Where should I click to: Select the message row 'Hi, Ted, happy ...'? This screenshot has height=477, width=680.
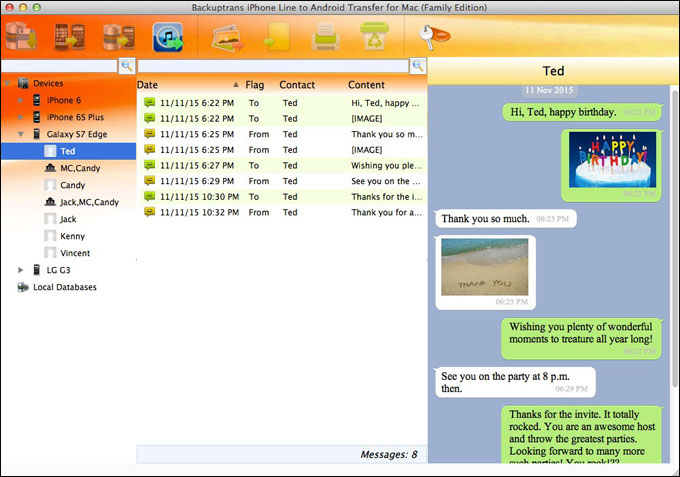[x=282, y=103]
